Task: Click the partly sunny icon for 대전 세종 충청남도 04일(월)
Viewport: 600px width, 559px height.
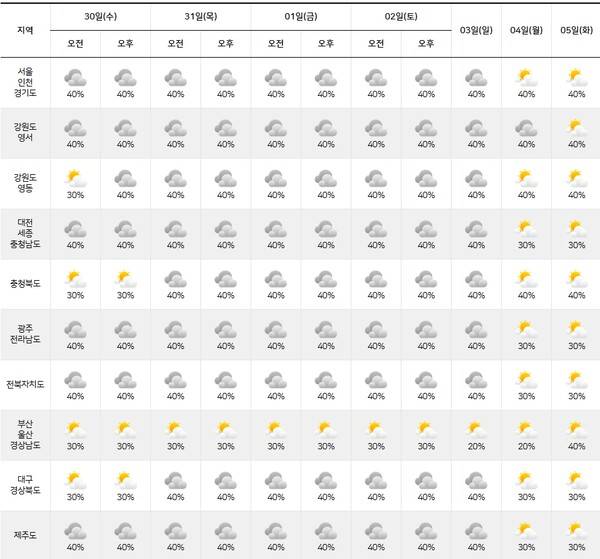Action: click(x=526, y=229)
